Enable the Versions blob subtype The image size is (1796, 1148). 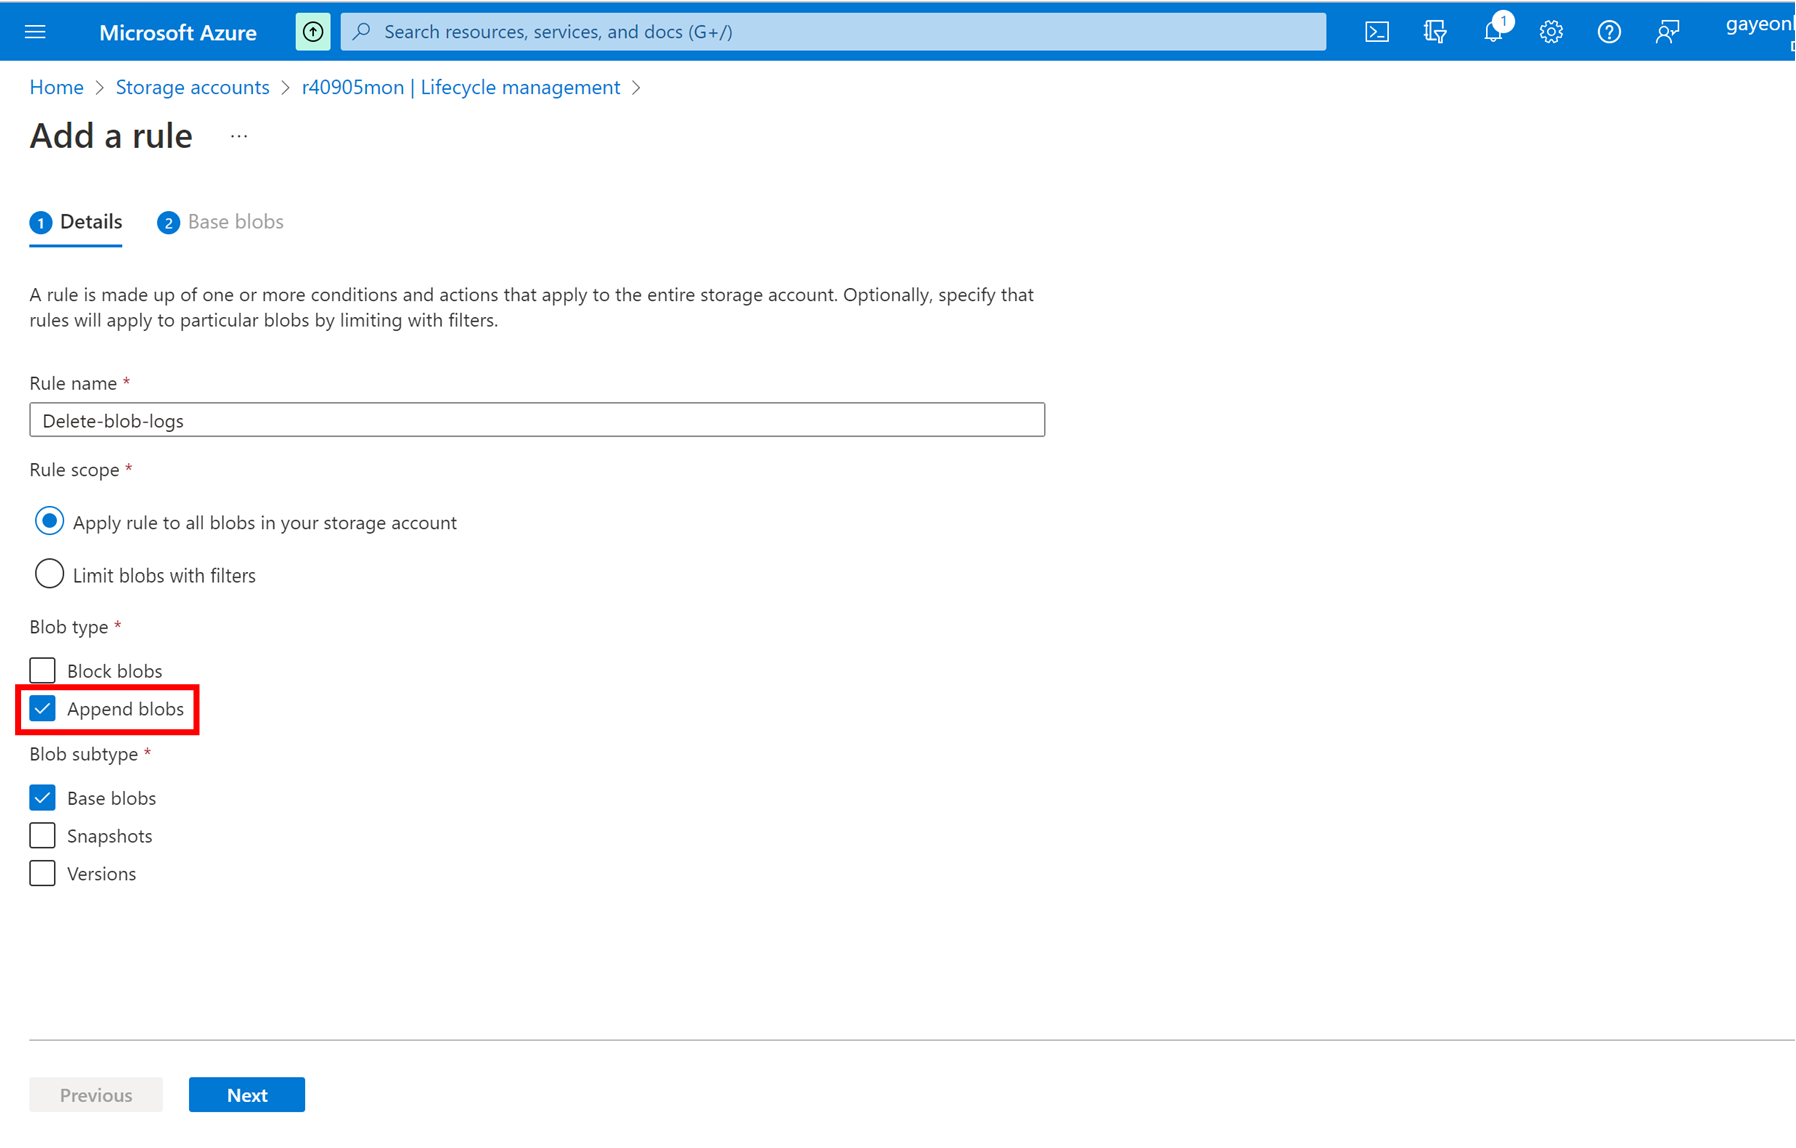[42, 874]
